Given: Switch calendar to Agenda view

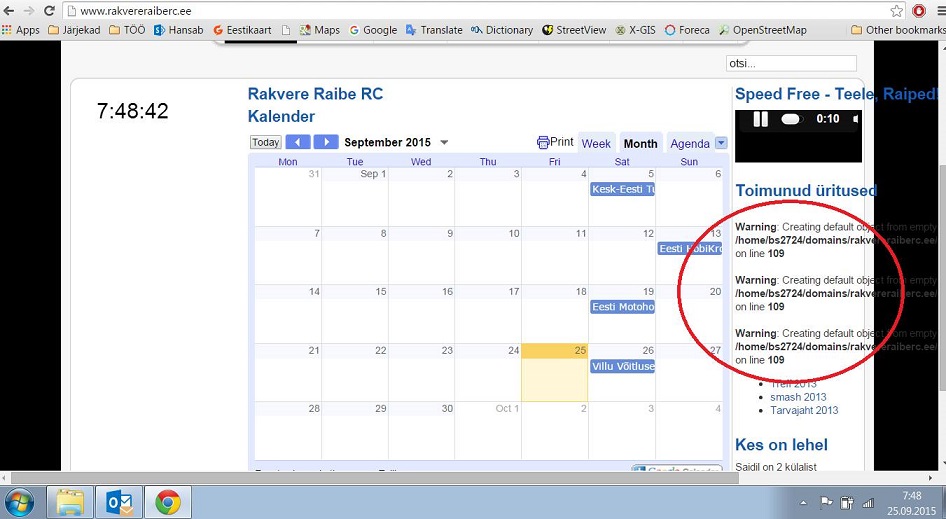Looking at the screenshot, I should click(x=690, y=144).
